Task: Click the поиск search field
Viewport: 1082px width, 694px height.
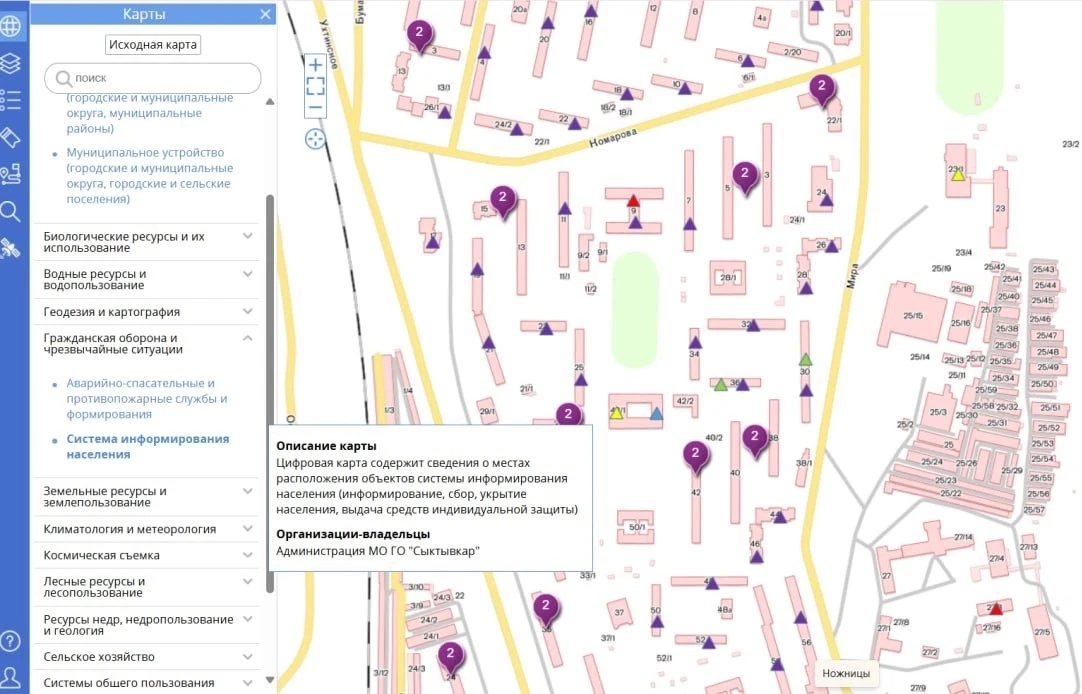Action: [153, 78]
